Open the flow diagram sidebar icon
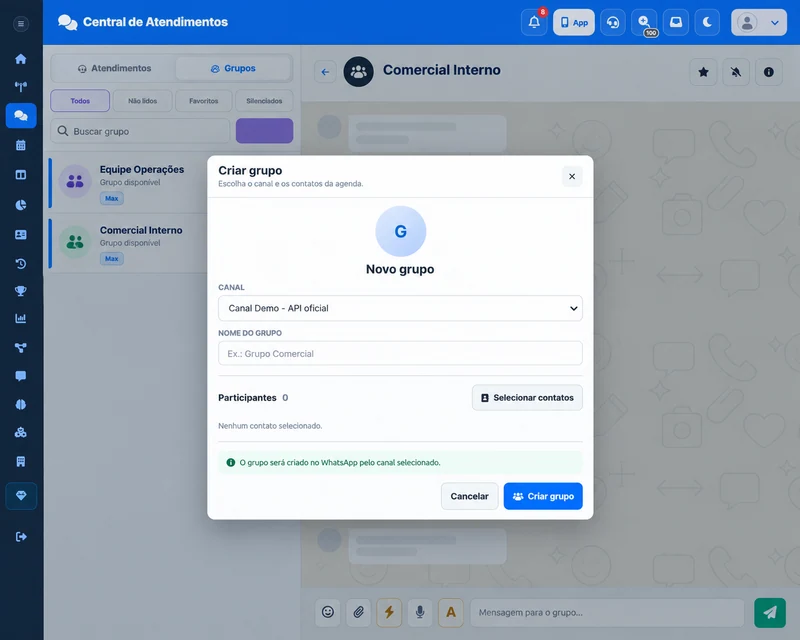The image size is (800, 640). pyautogui.click(x=21, y=348)
